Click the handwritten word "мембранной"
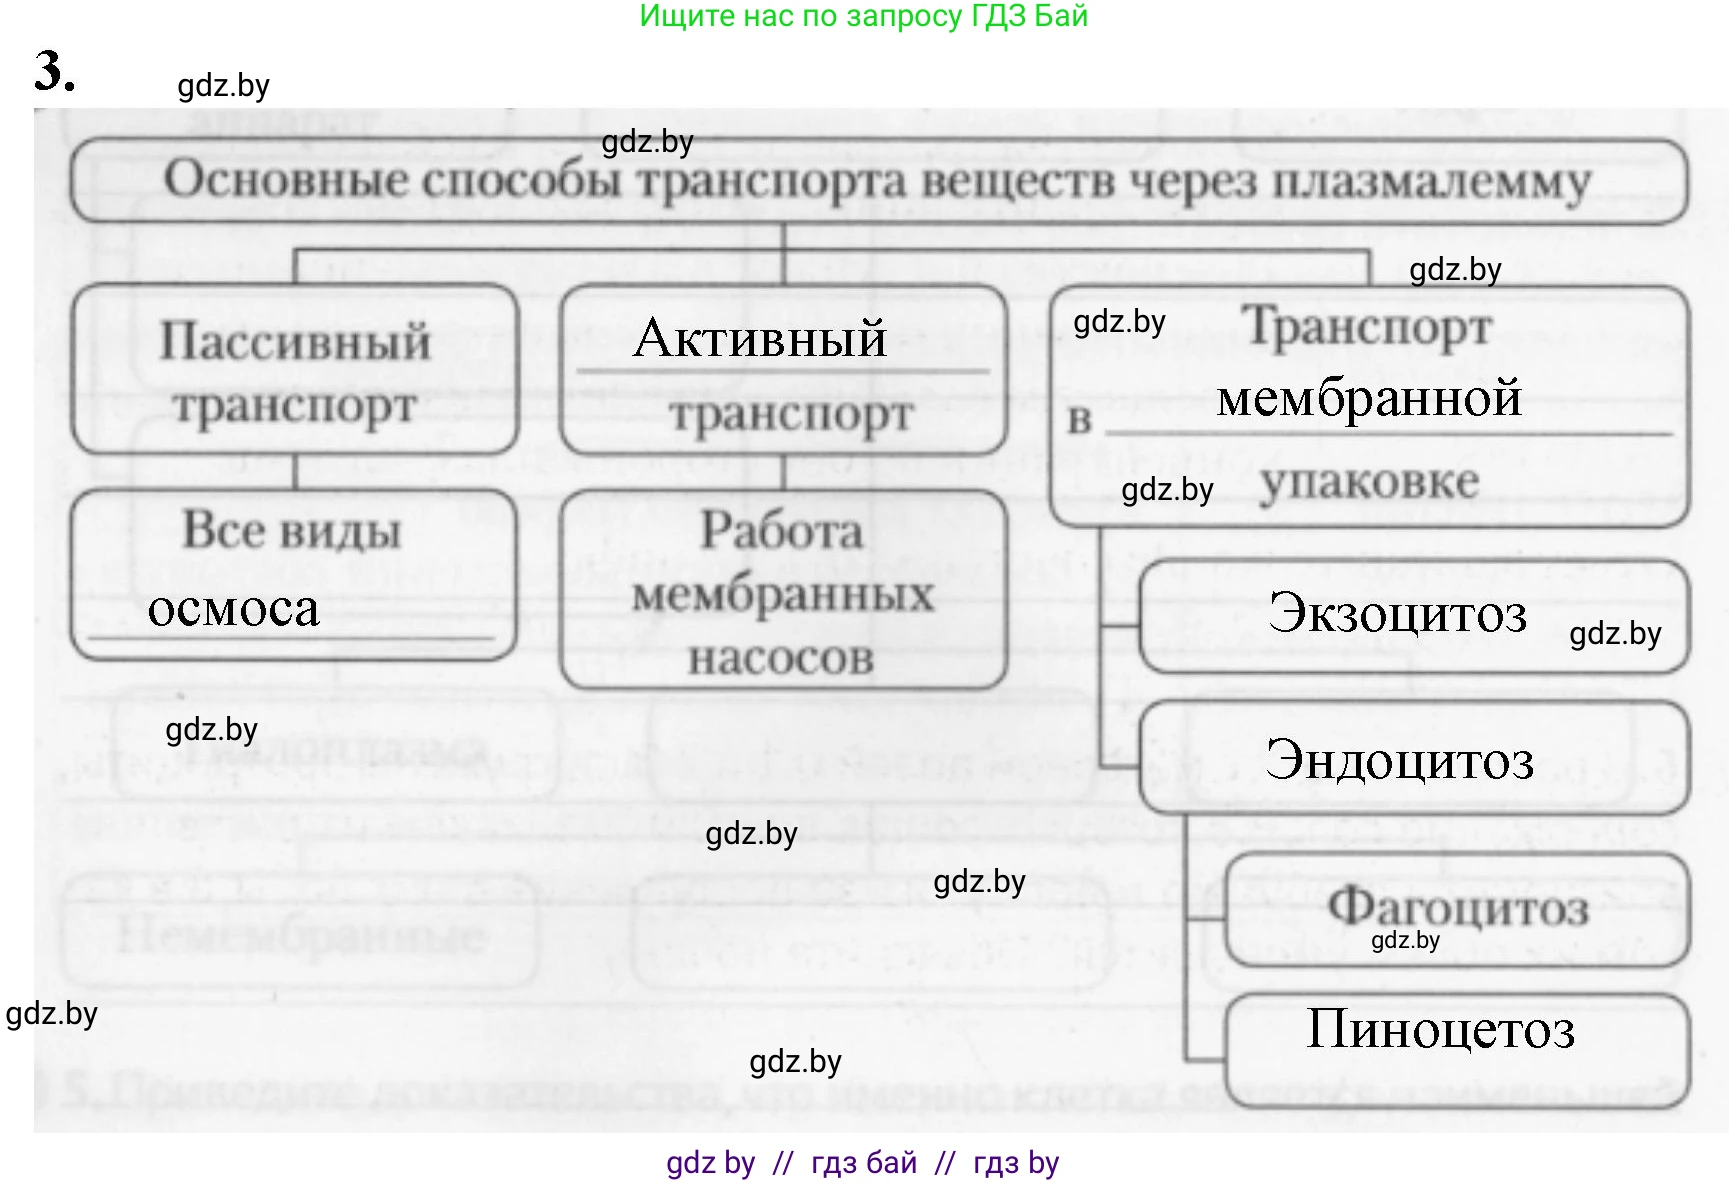This screenshot has height=1183, width=1729. pos(1369,398)
